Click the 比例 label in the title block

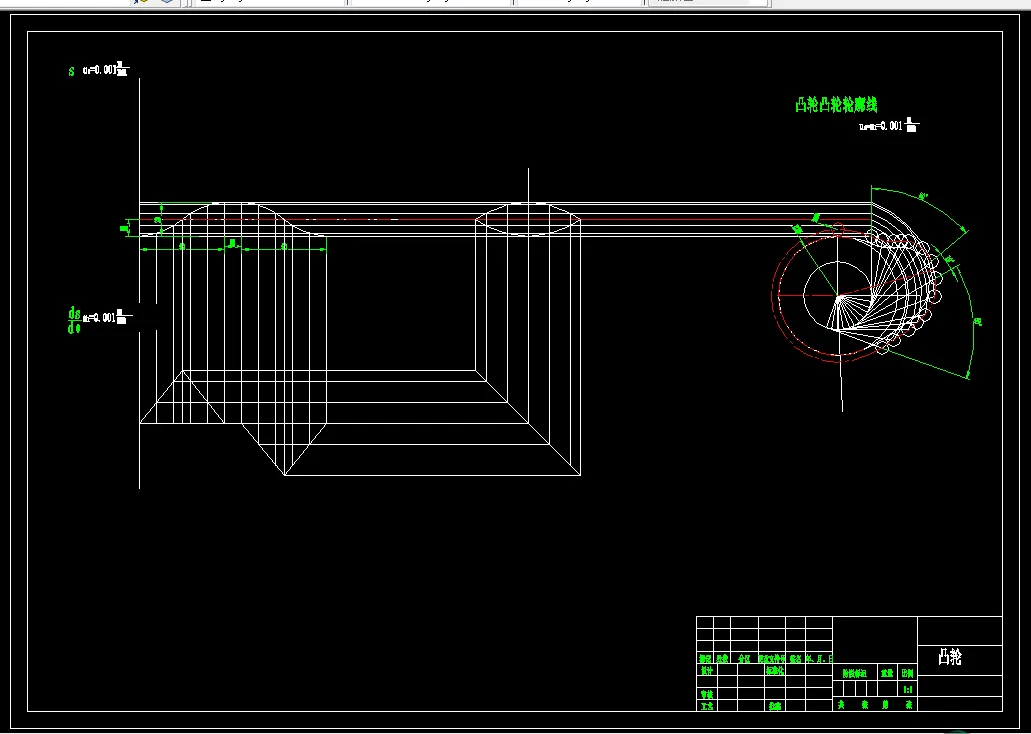click(x=907, y=673)
